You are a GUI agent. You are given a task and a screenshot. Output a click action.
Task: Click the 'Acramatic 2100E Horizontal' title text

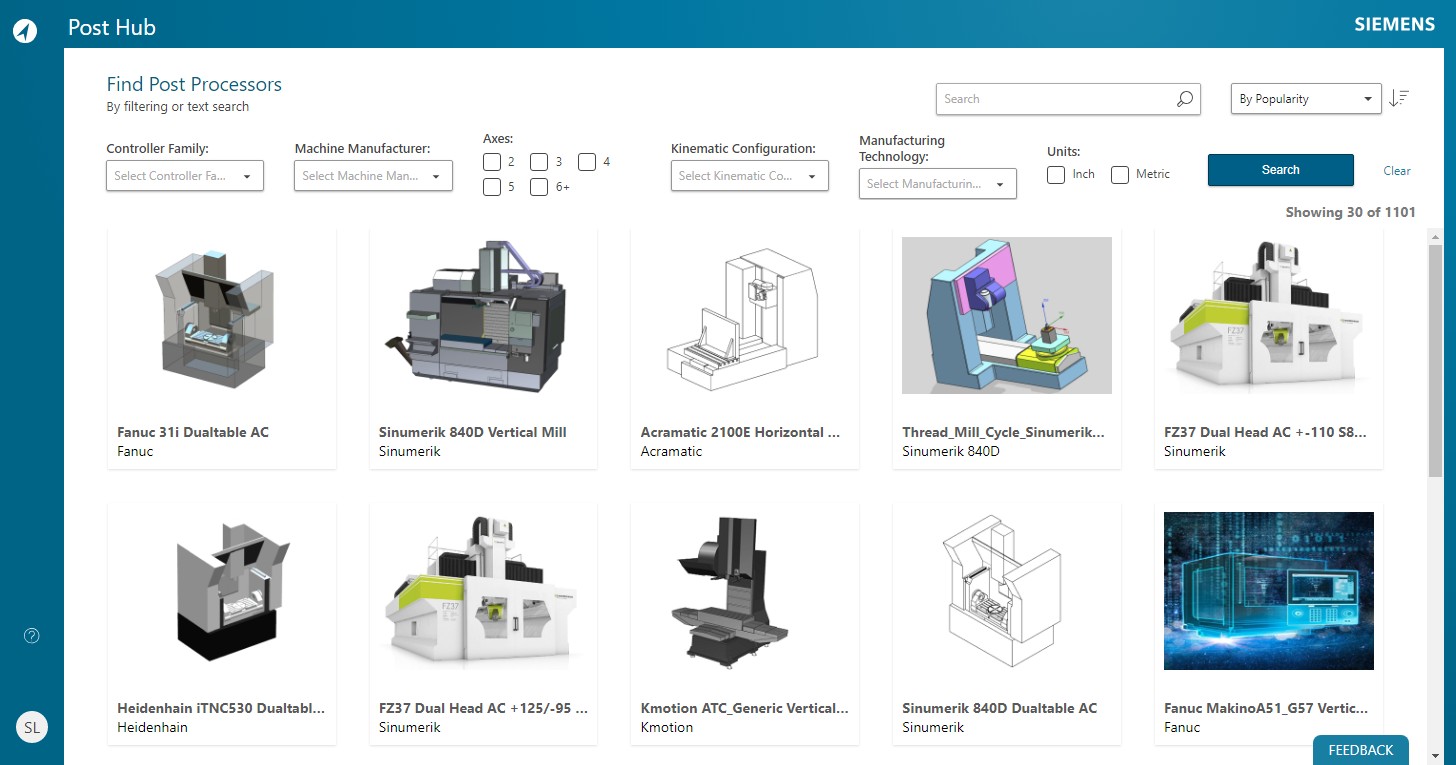tap(741, 433)
